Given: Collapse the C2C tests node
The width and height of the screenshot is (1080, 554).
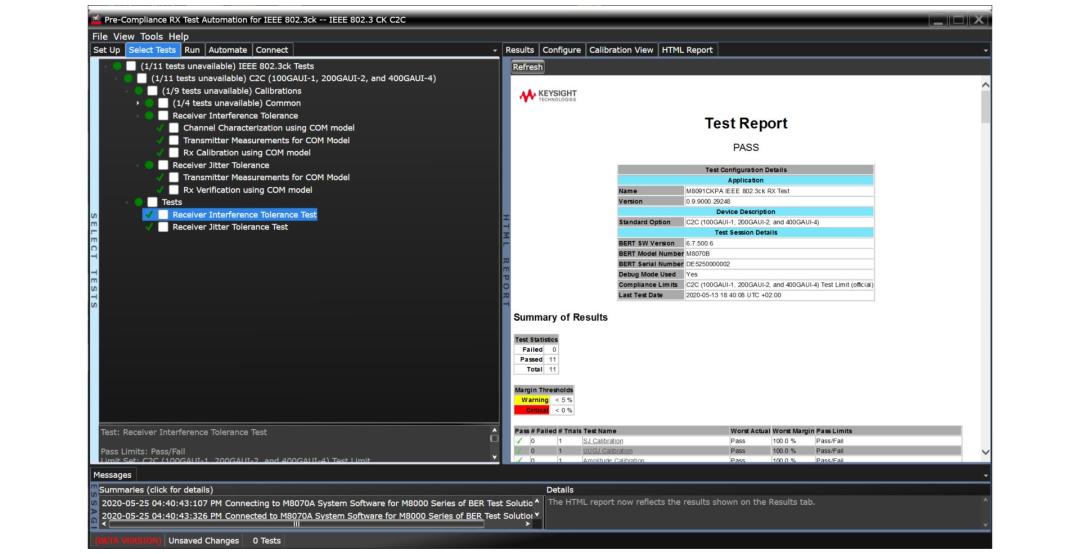Looking at the screenshot, I should pyautogui.click(x=116, y=79).
